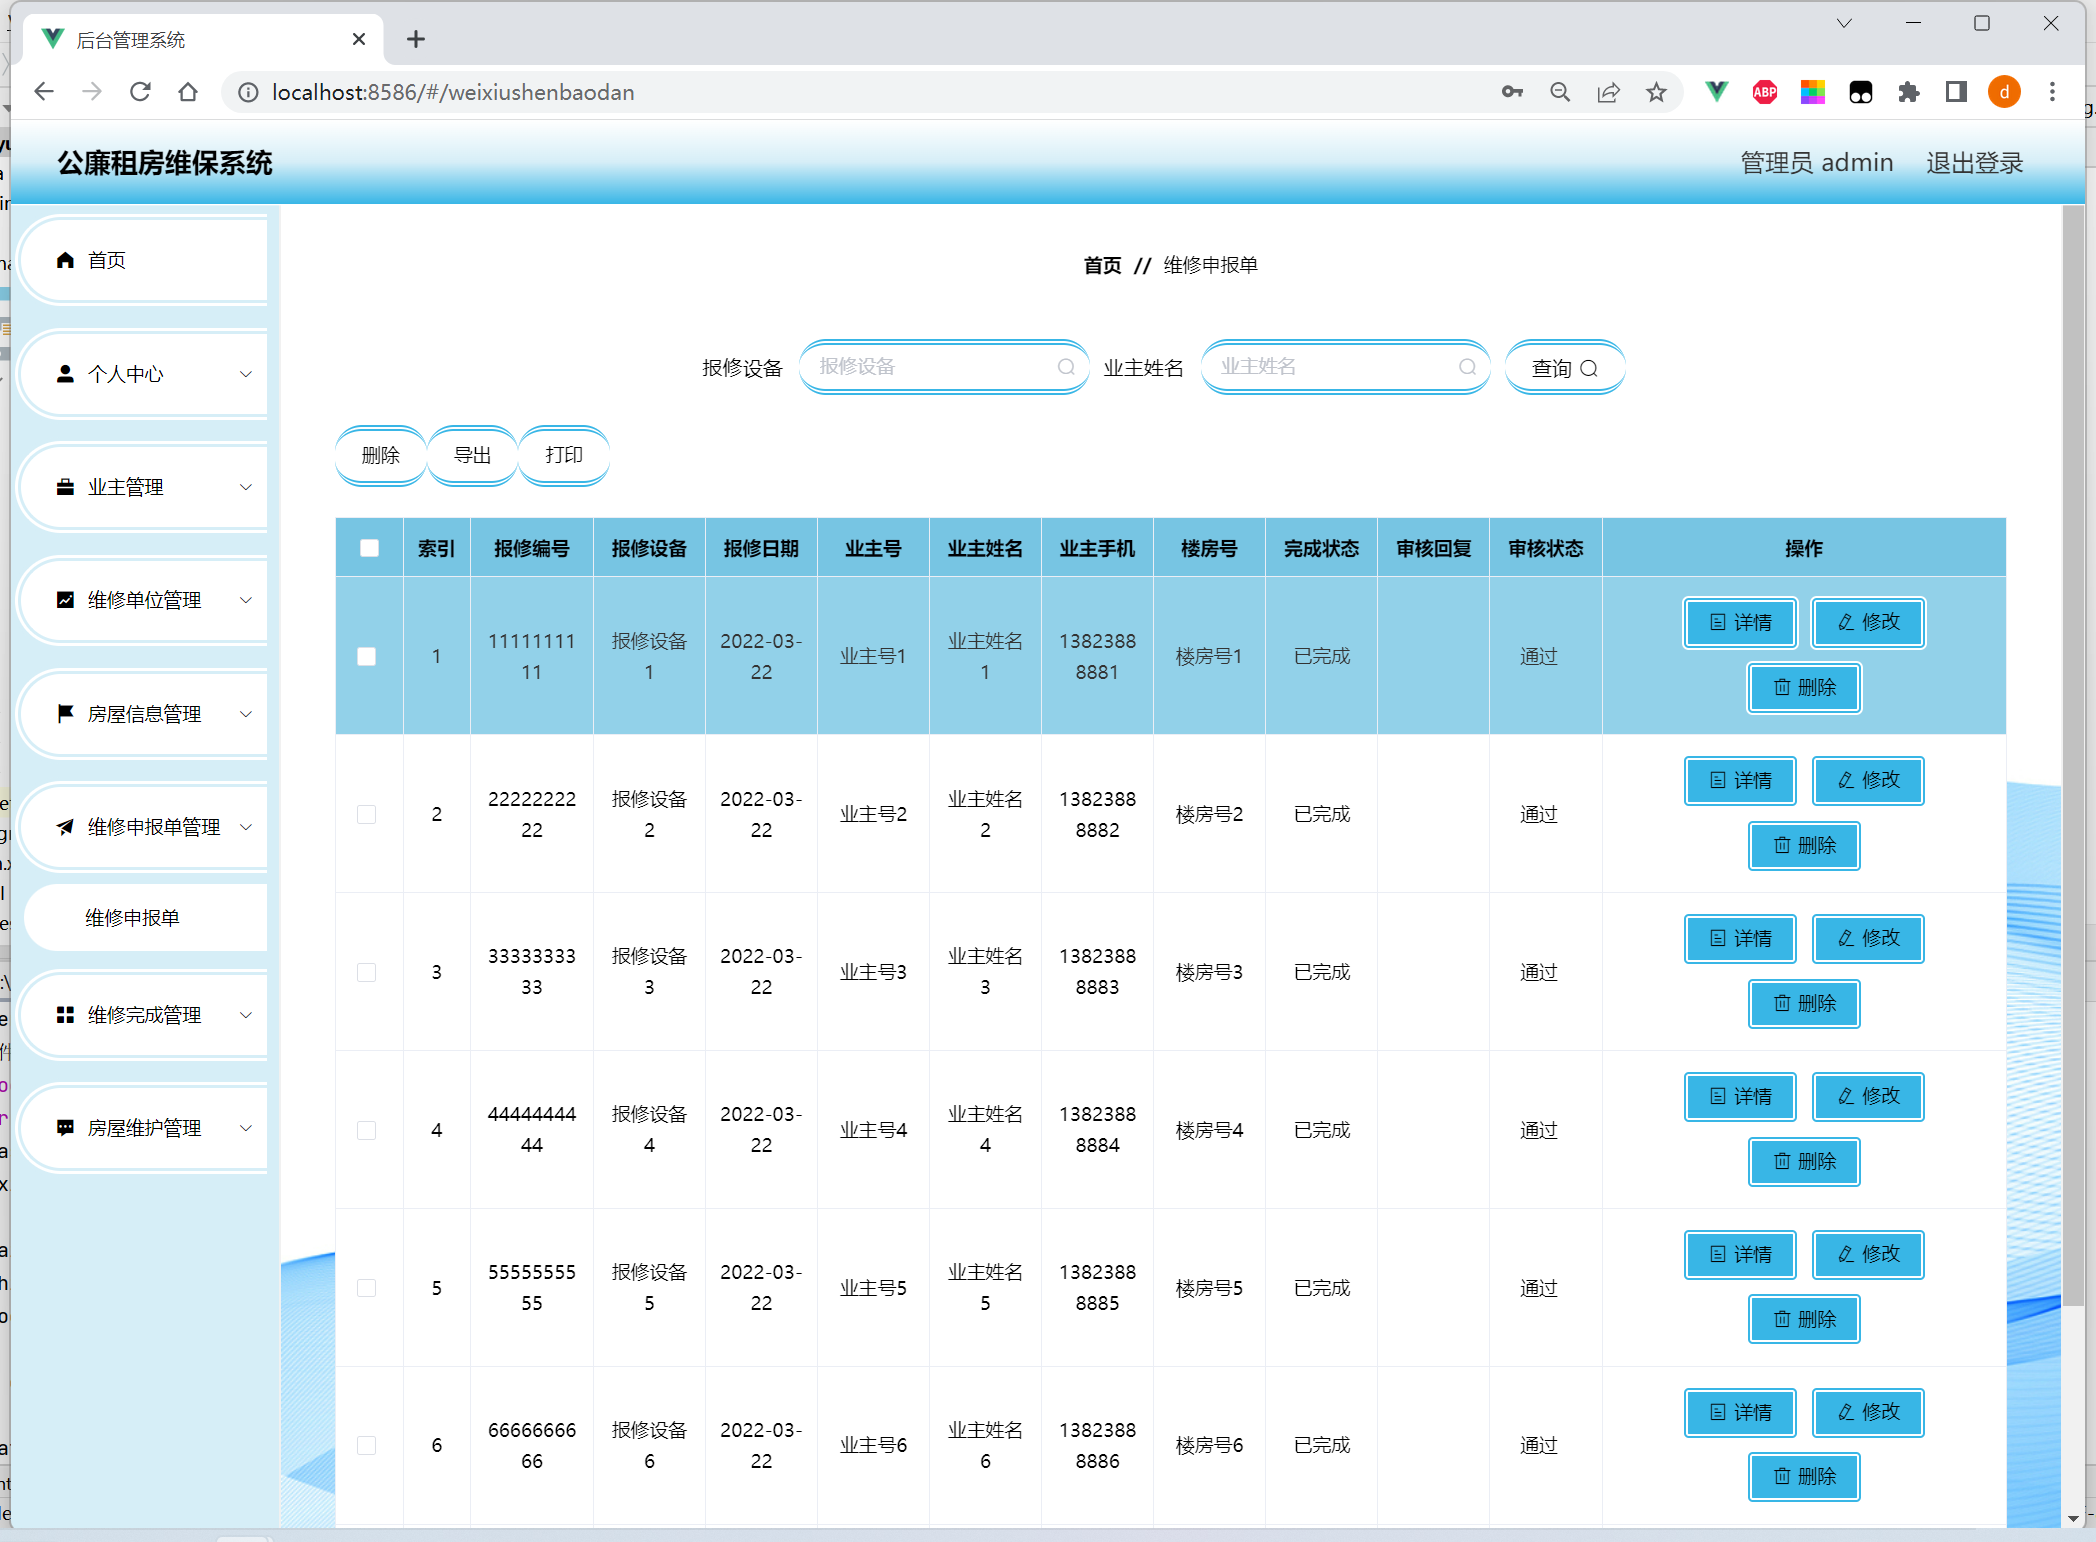
Task: Expand the 房屋维护管理 menu chevron
Action: tap(246, 1128)
